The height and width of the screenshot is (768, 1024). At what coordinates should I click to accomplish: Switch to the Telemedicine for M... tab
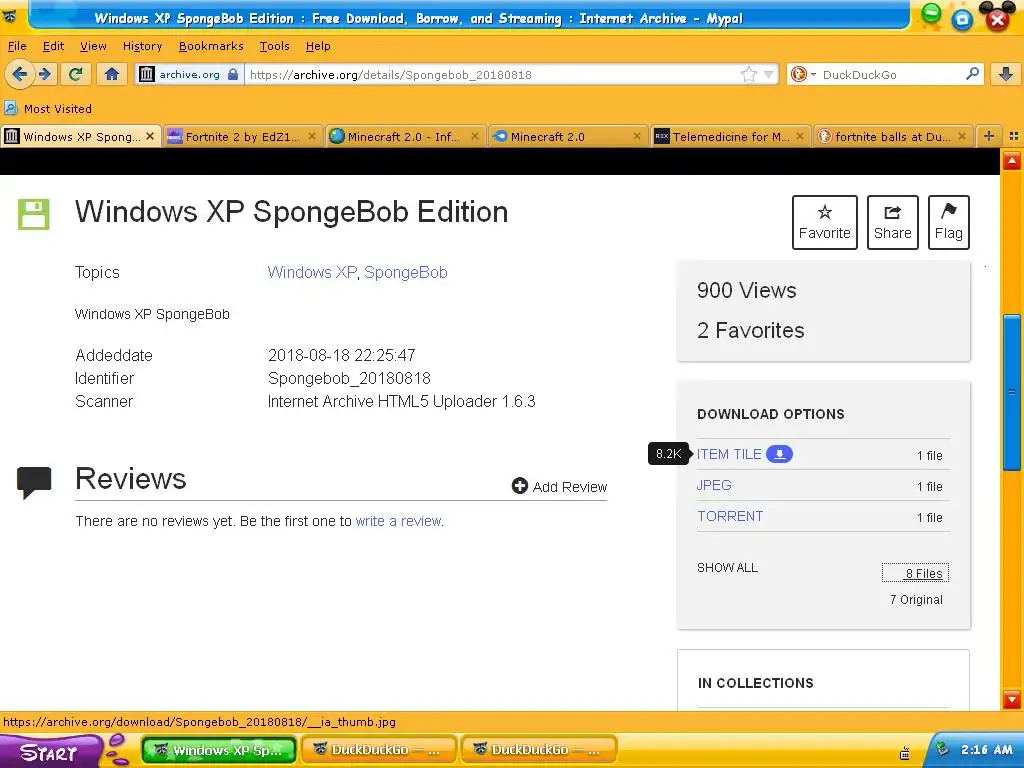coord(730,136)
